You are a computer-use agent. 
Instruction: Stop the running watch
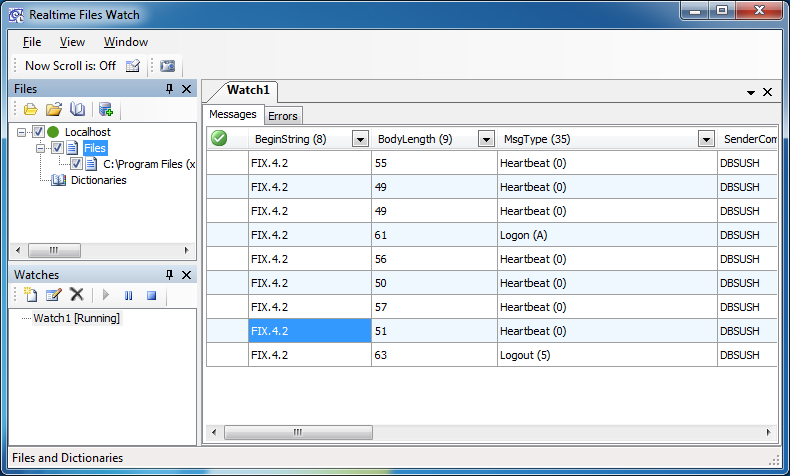click(151, 295)
